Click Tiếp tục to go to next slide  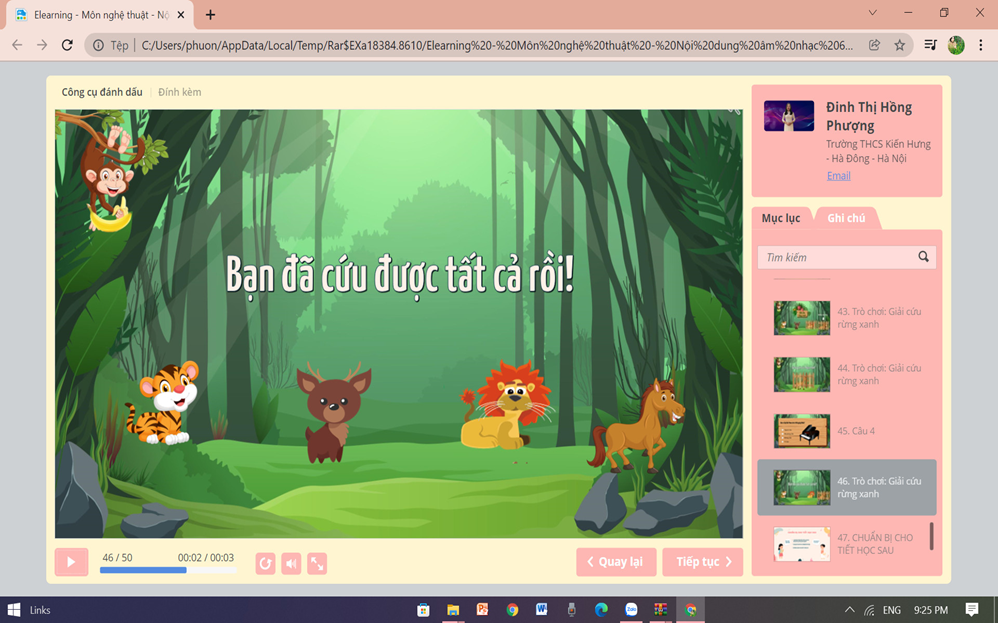click(702, 562)
